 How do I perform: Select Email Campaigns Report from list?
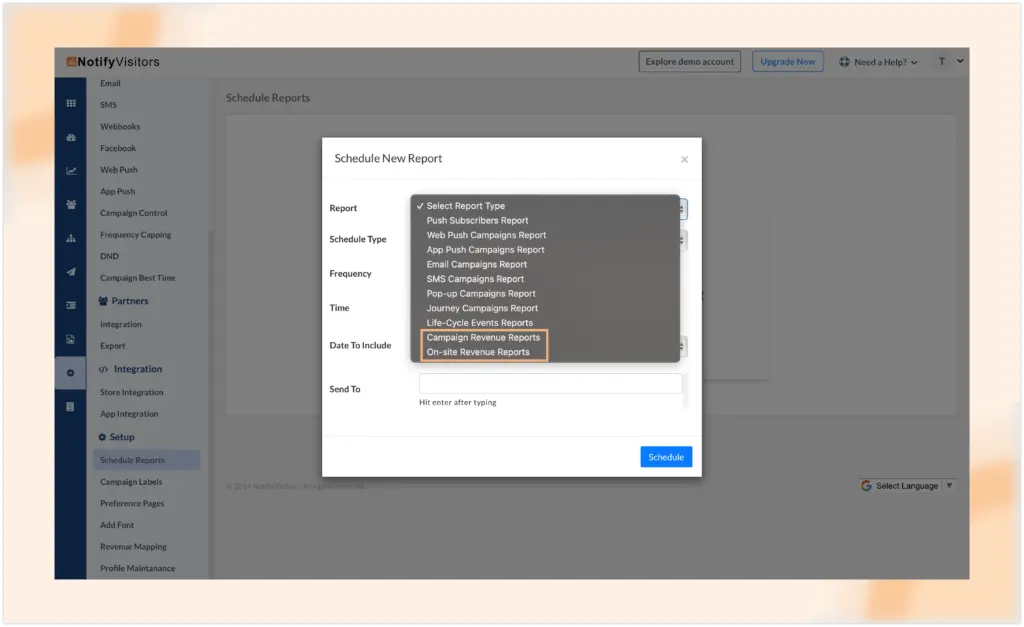(476, 265)
